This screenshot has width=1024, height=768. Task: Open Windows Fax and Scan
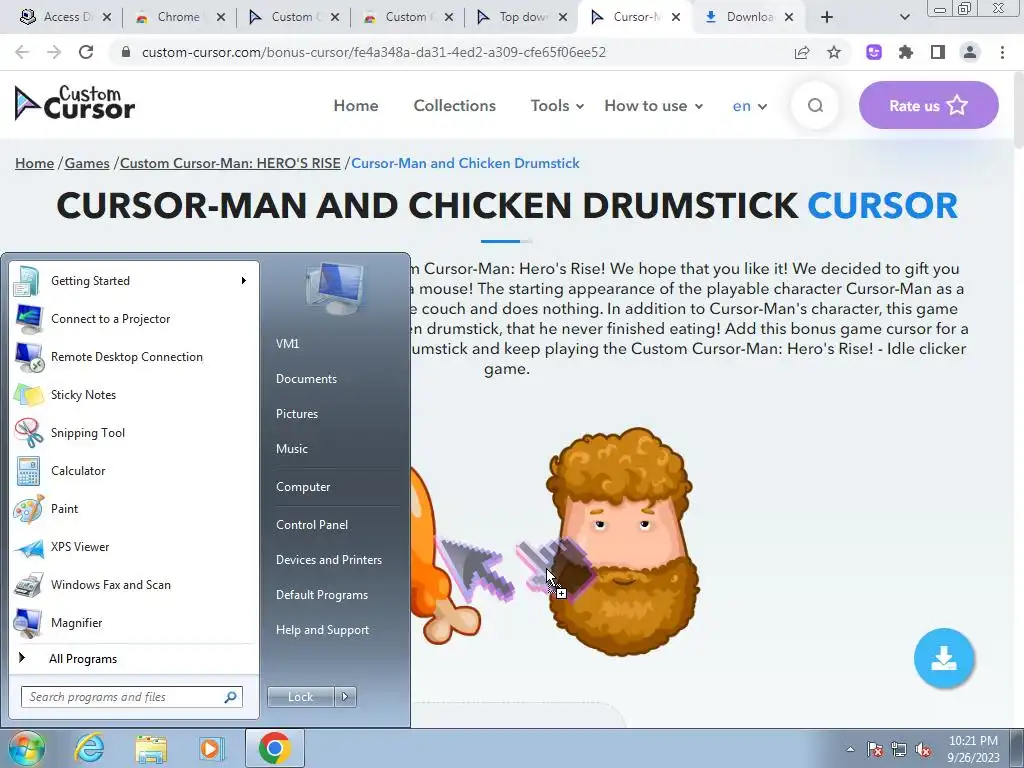coord(134,584)
